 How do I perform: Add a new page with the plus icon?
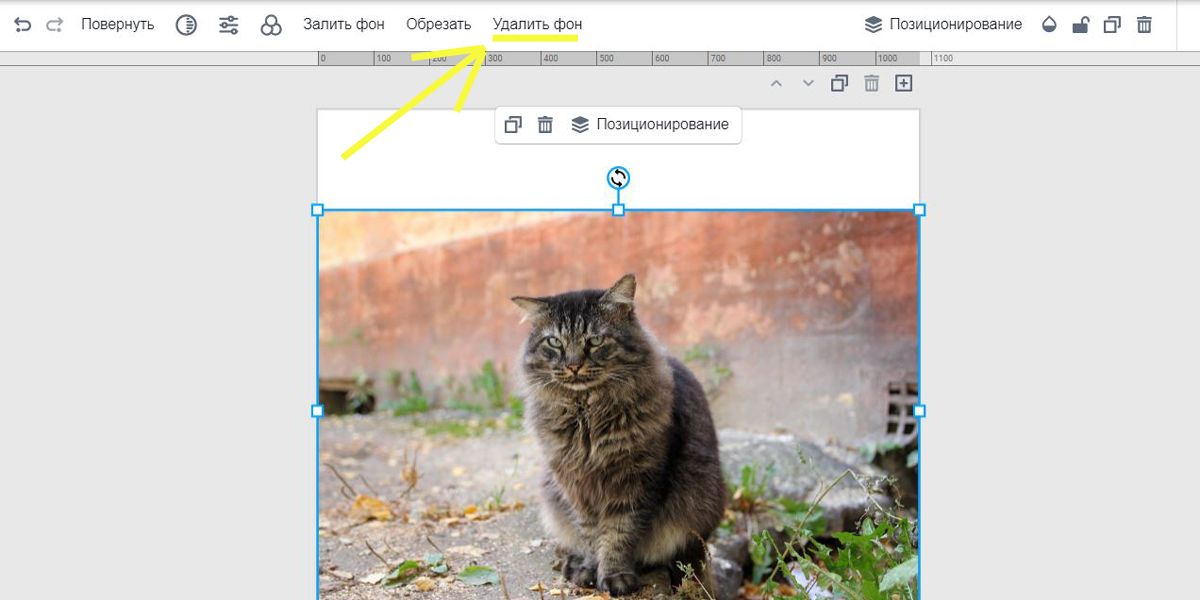click(904, 84)
